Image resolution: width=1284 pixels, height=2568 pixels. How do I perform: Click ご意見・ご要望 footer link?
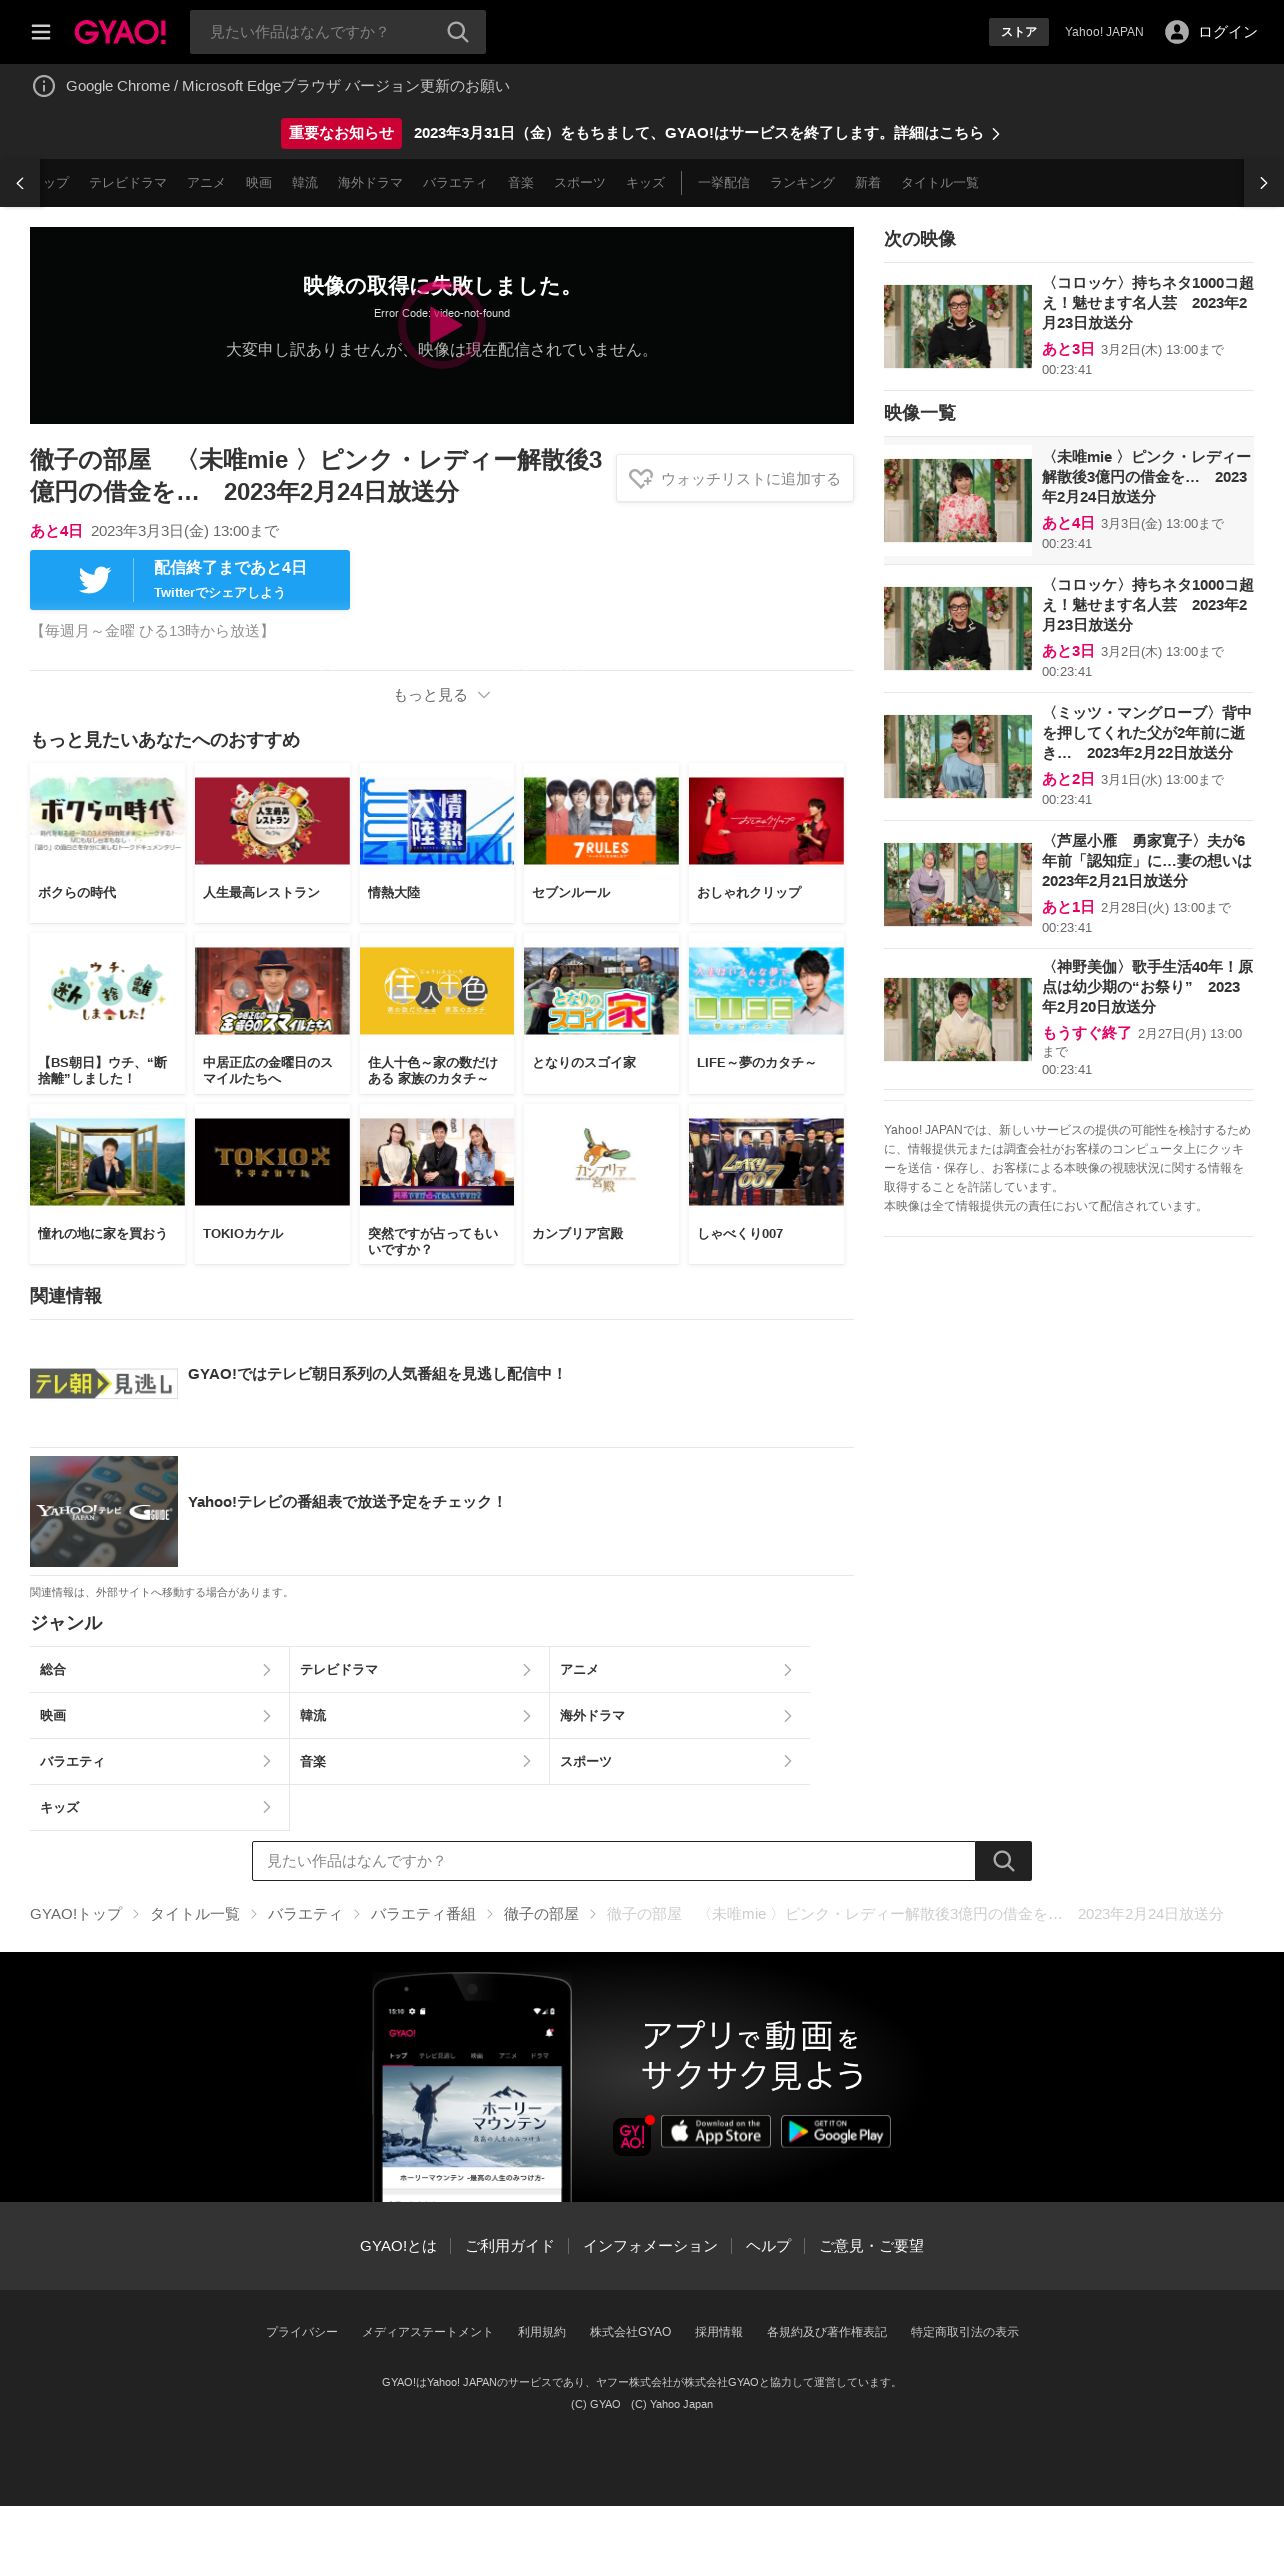[x=872, y=2246]
